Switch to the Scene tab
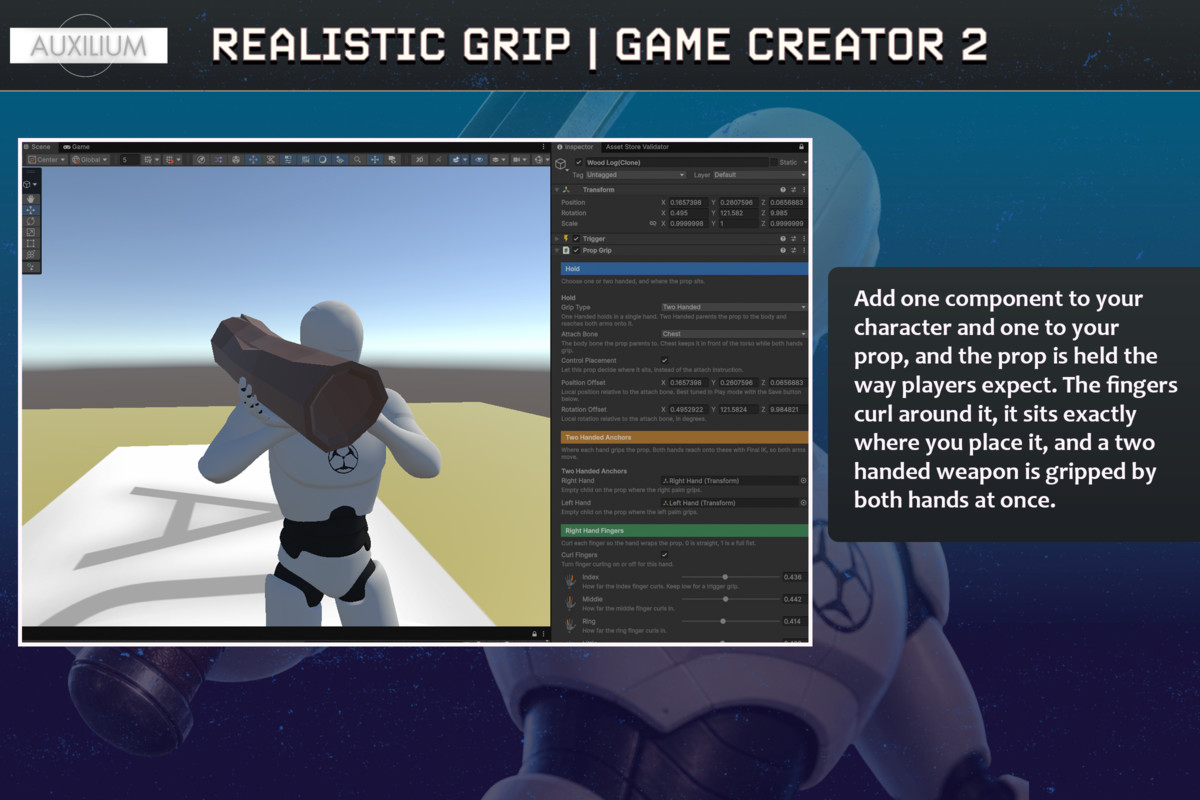 click(x=38, y=147)
